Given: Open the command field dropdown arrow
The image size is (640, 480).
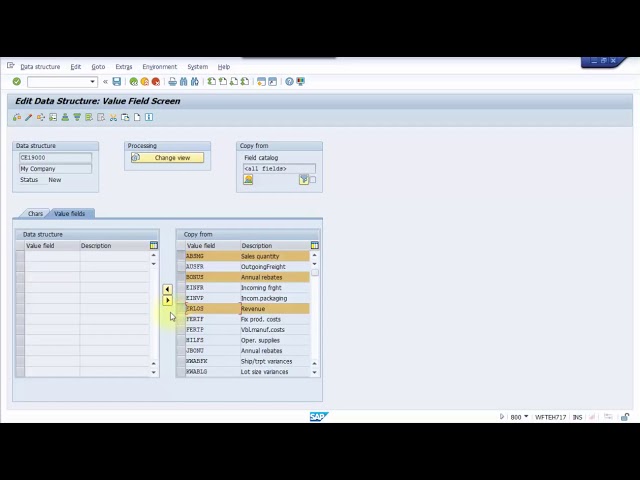Looking at the screenshot, I should pos(92,82).
